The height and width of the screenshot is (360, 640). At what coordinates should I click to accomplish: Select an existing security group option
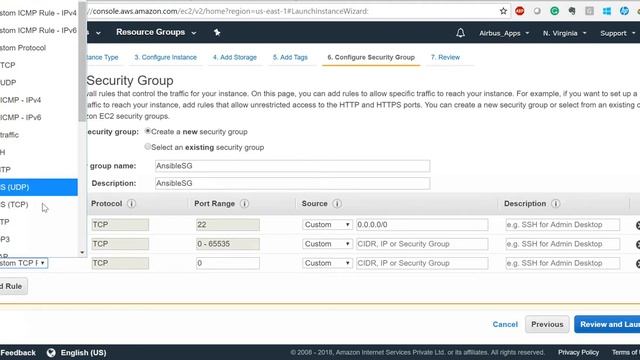(x=148, y=147)
